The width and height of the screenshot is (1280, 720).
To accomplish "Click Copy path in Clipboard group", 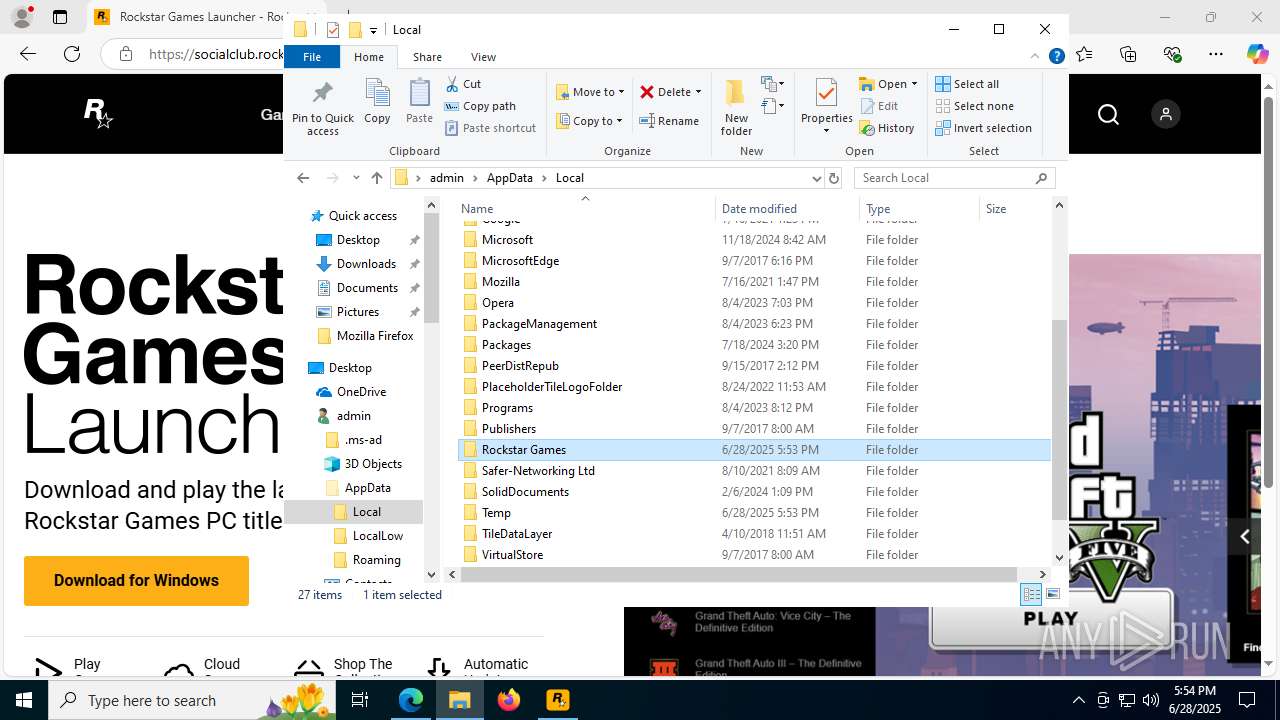I will (480, 106).
